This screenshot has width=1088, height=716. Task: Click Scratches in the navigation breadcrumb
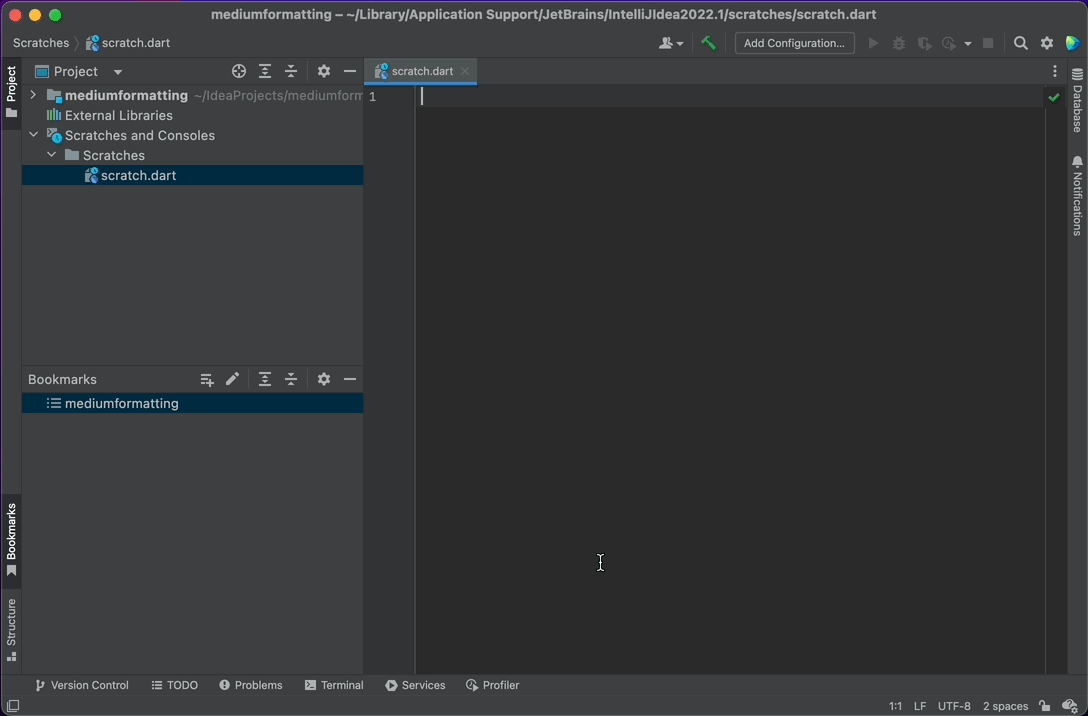point(40,43)
